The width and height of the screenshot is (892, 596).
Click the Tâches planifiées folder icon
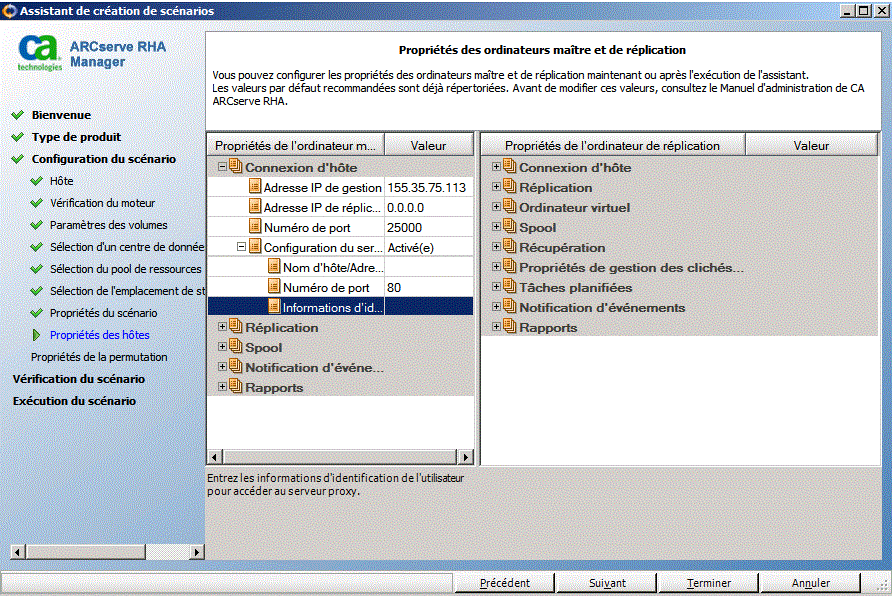pyautogui.click(x=509, y=287)
